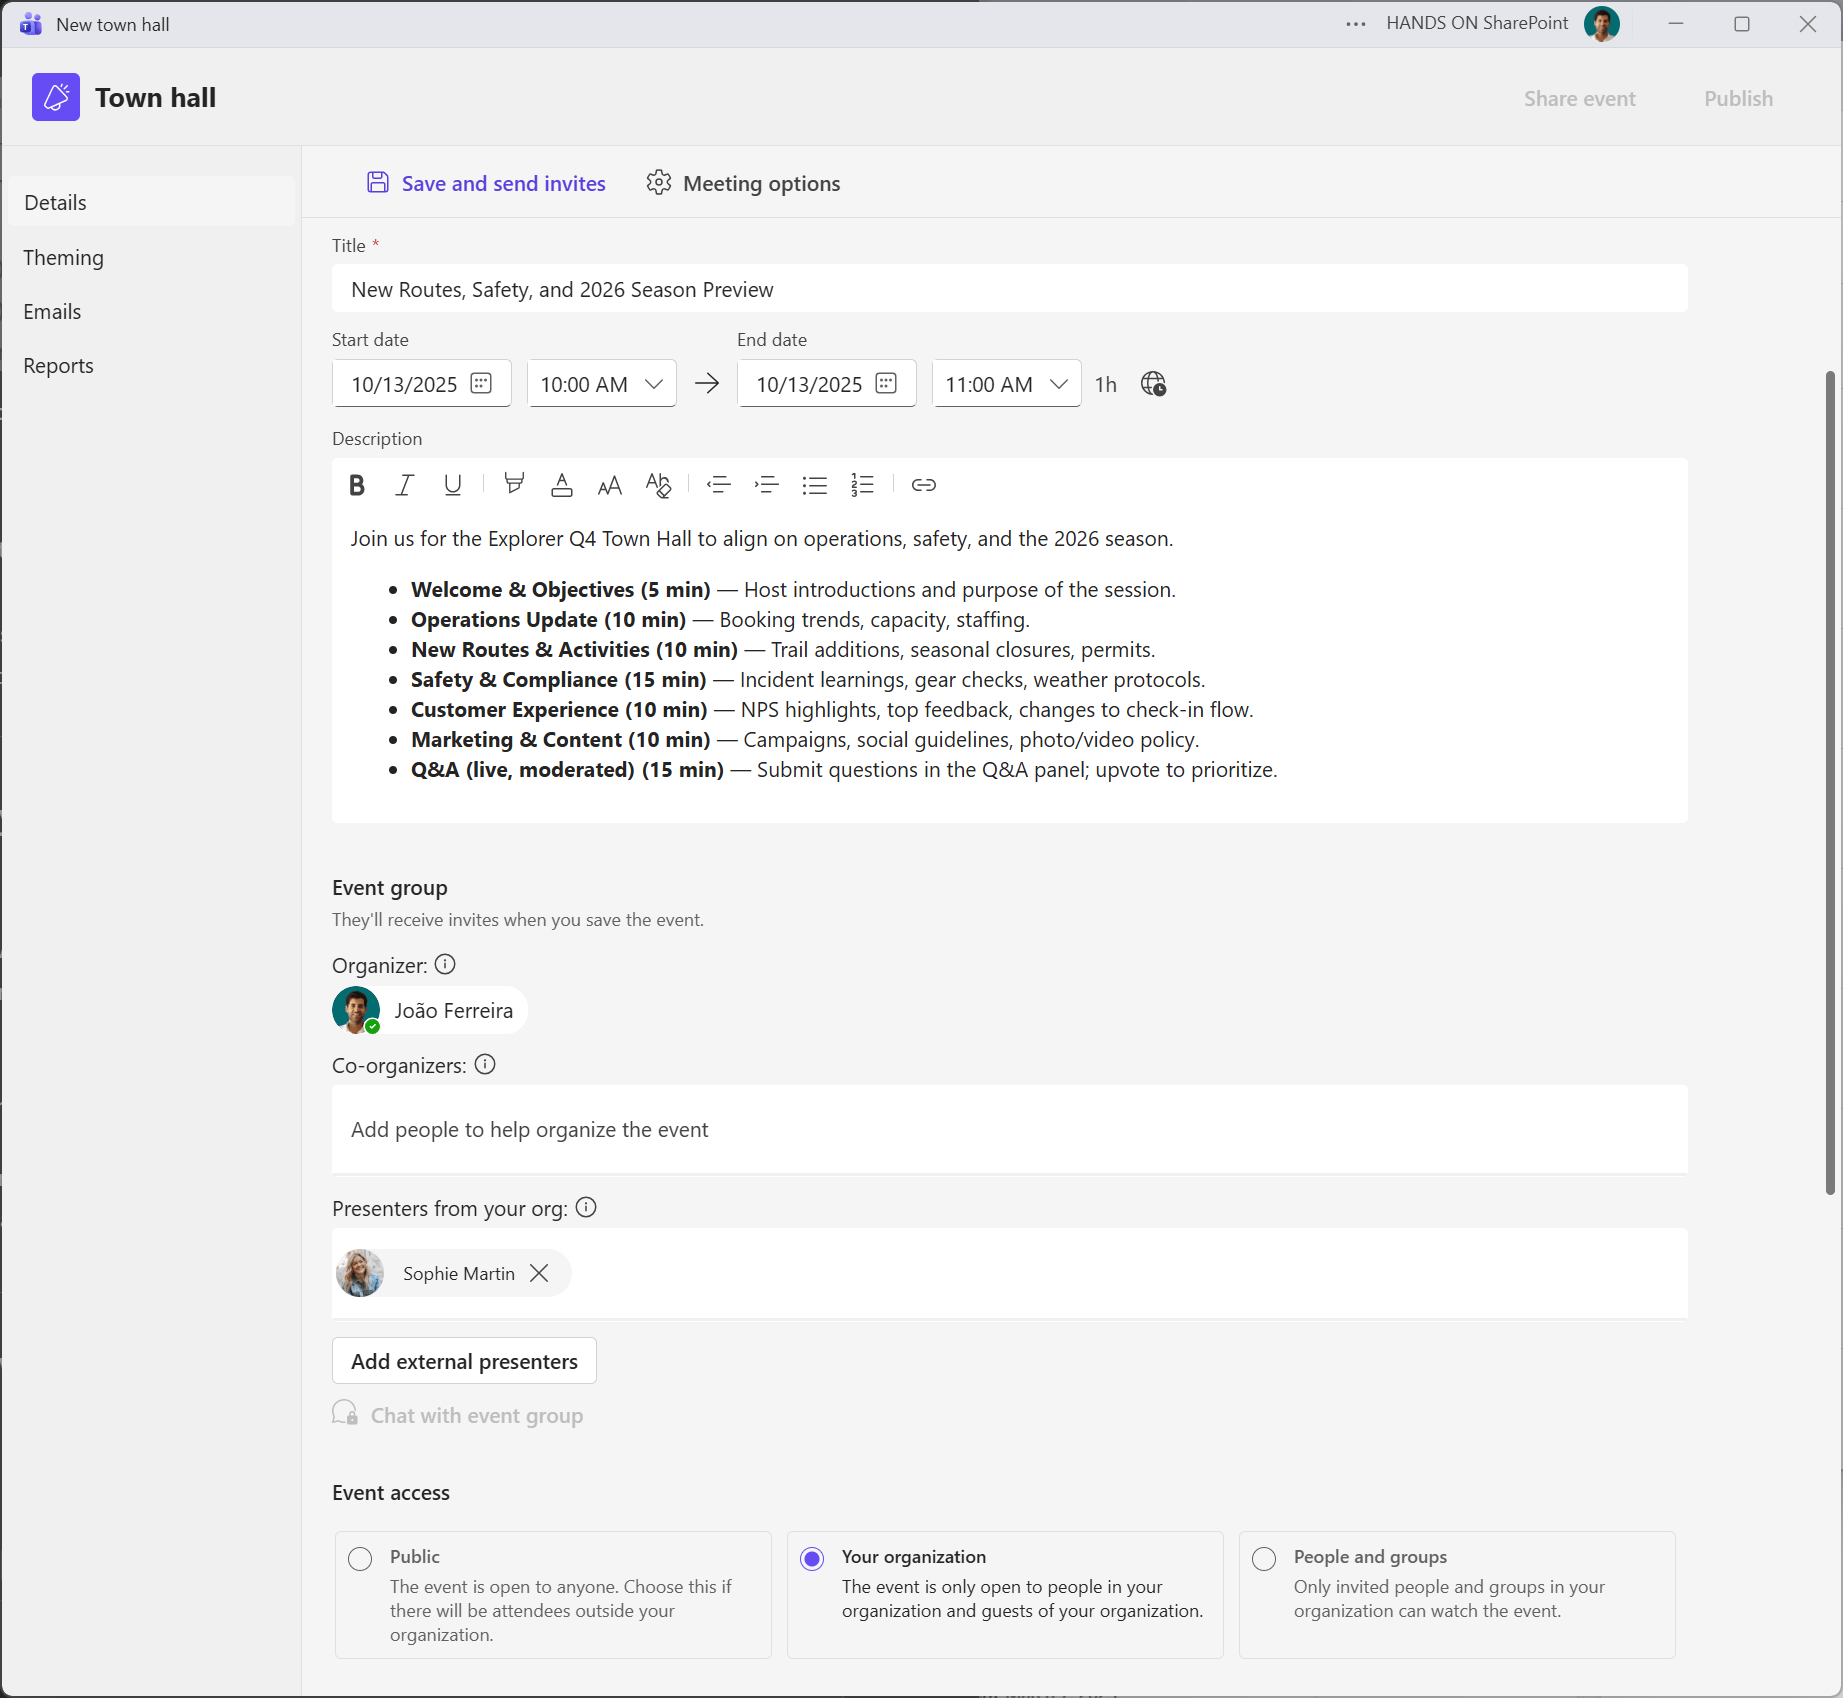Select the Public event access option
Viewport: 1843px width, 1698px height.
(360, 1558)
